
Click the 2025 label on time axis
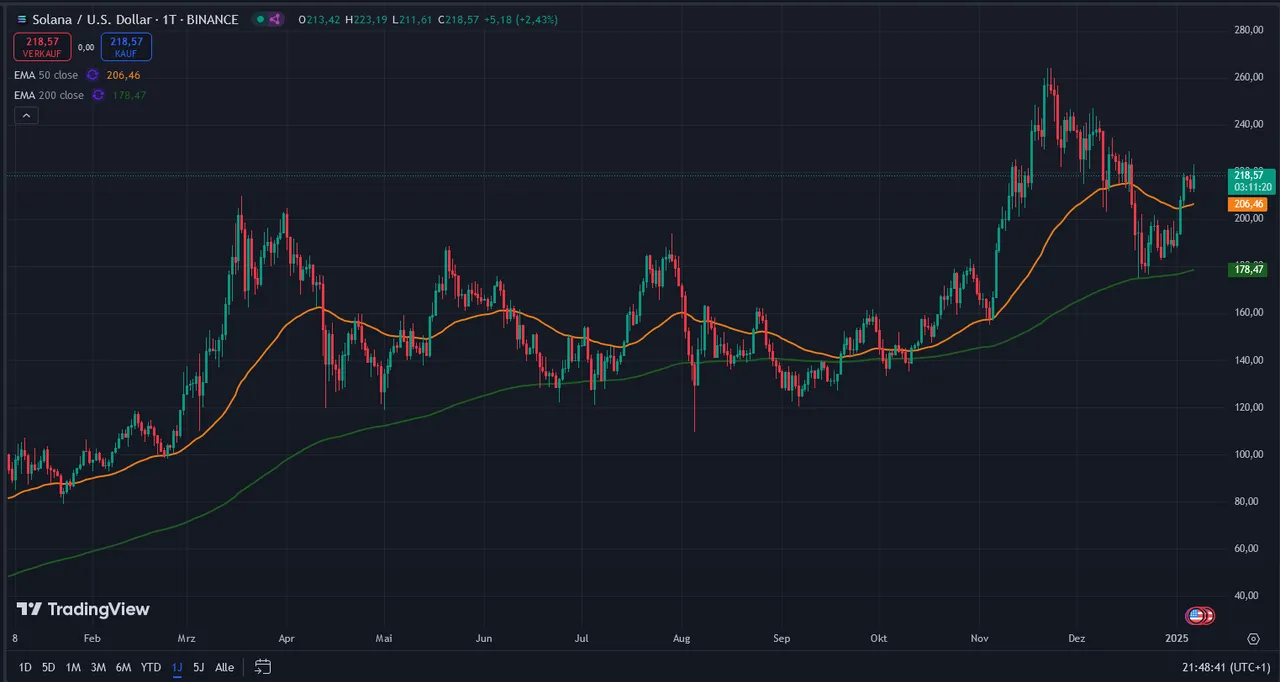pos(1177,638)
